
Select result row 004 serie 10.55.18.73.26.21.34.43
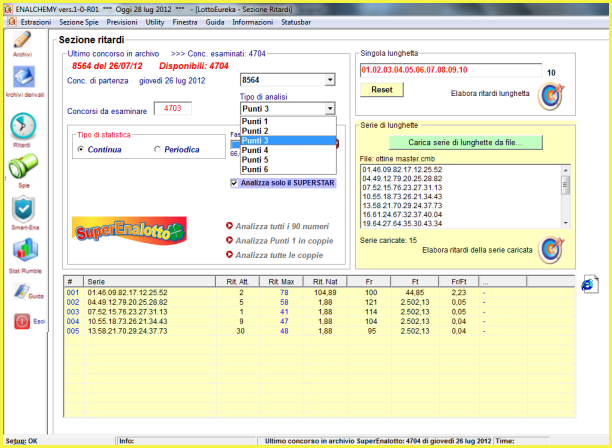(x=319, y=321)
